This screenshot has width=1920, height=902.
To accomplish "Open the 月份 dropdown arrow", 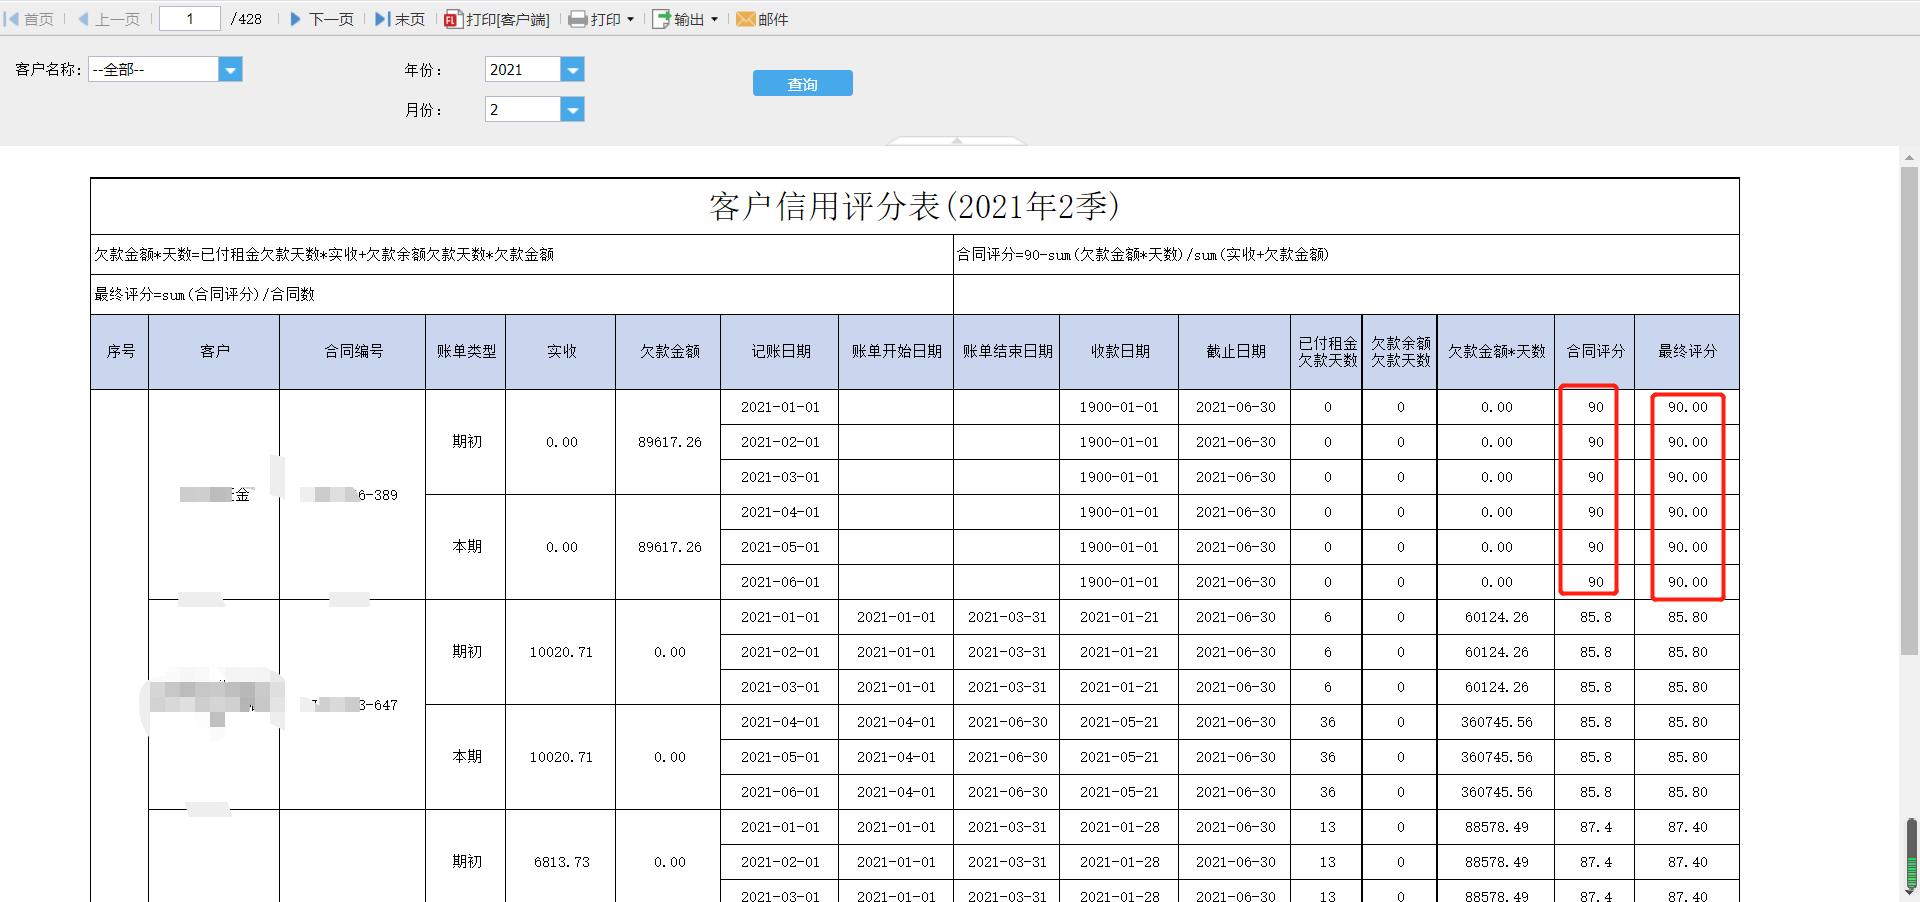I will tap(572, 109).
